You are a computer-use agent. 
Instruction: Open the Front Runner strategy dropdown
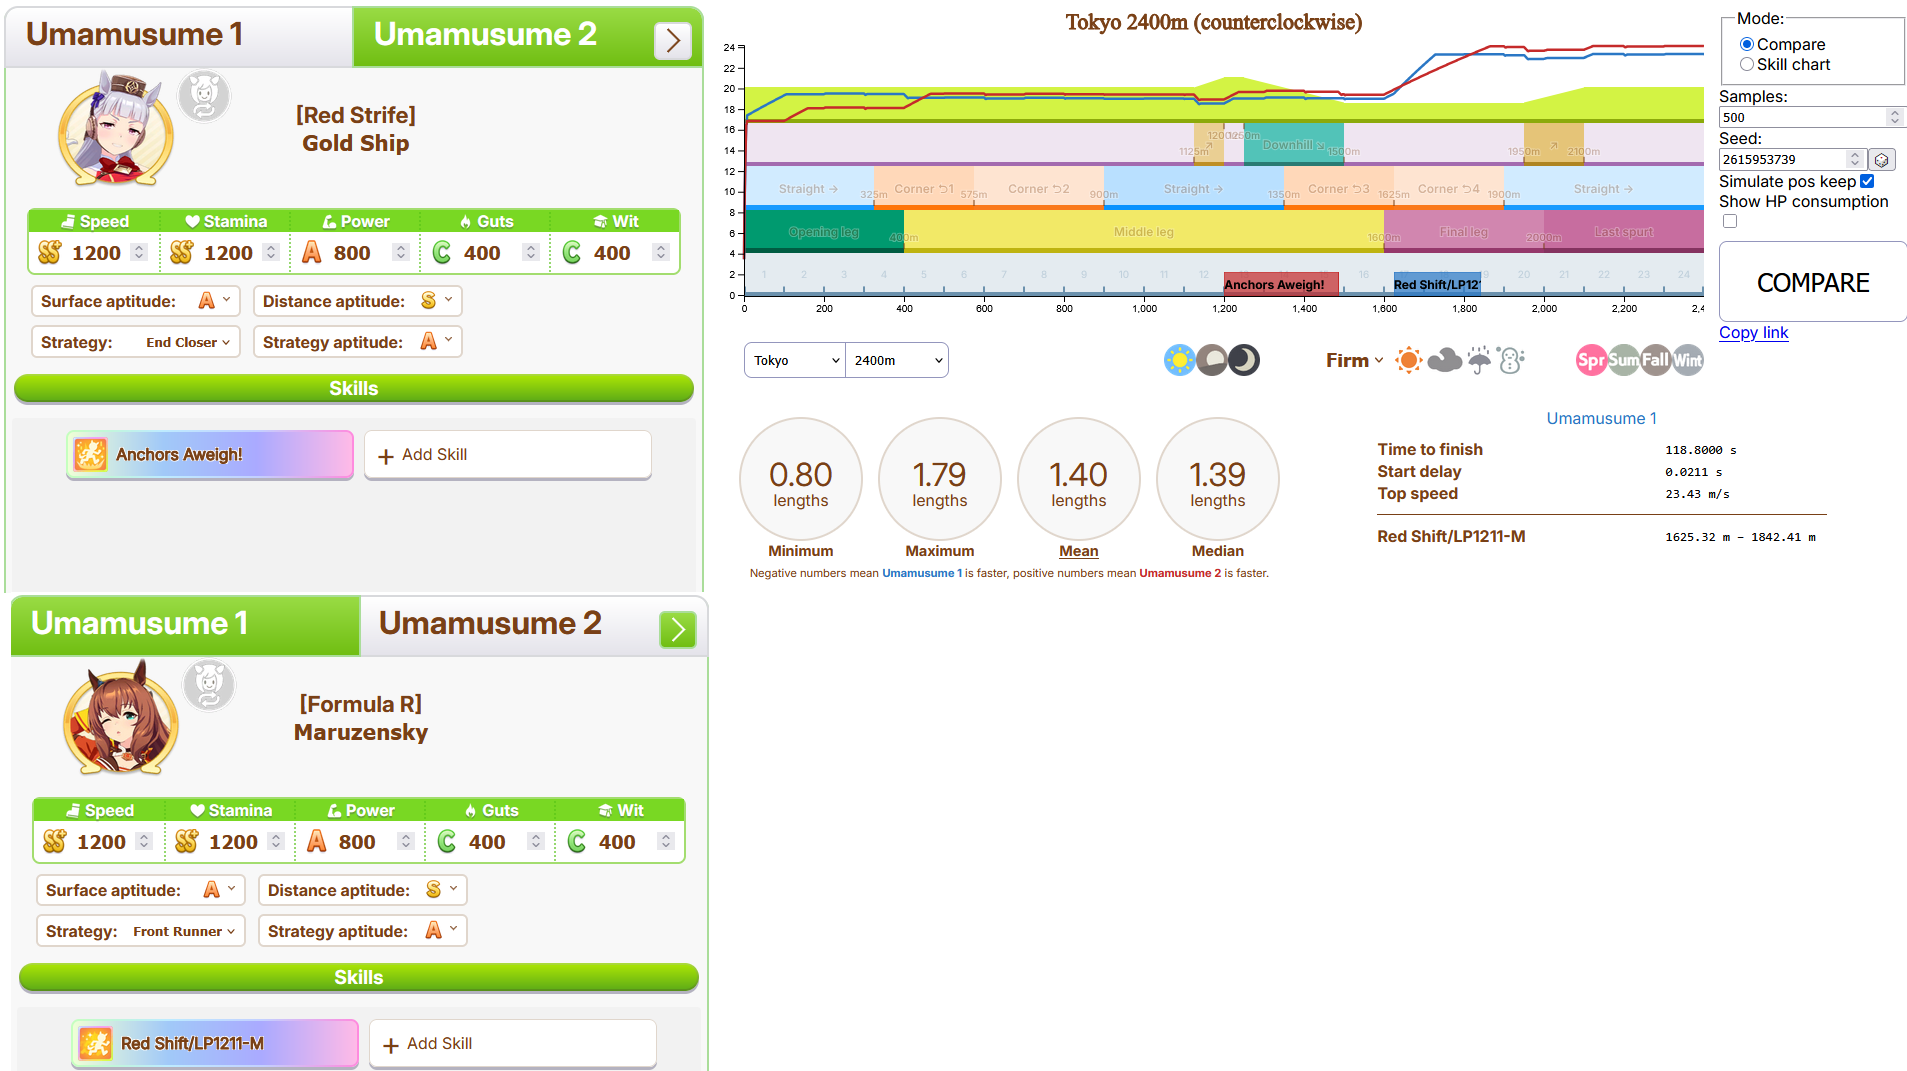[141, 931]
